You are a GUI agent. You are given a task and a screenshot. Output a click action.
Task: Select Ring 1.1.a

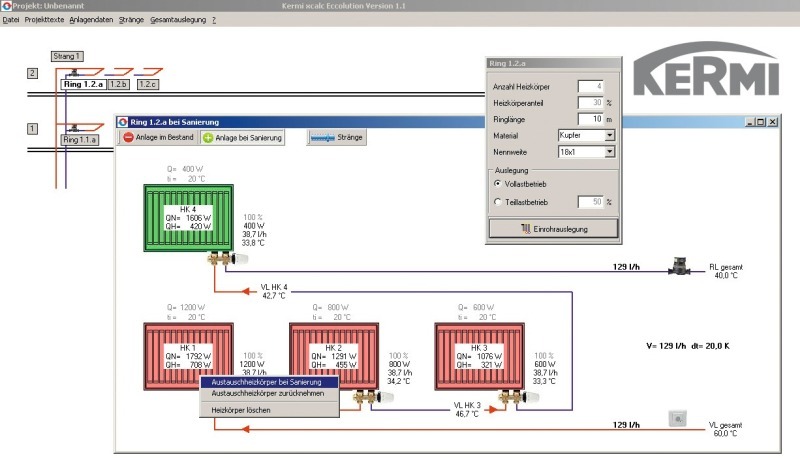(x=80, y=139)
